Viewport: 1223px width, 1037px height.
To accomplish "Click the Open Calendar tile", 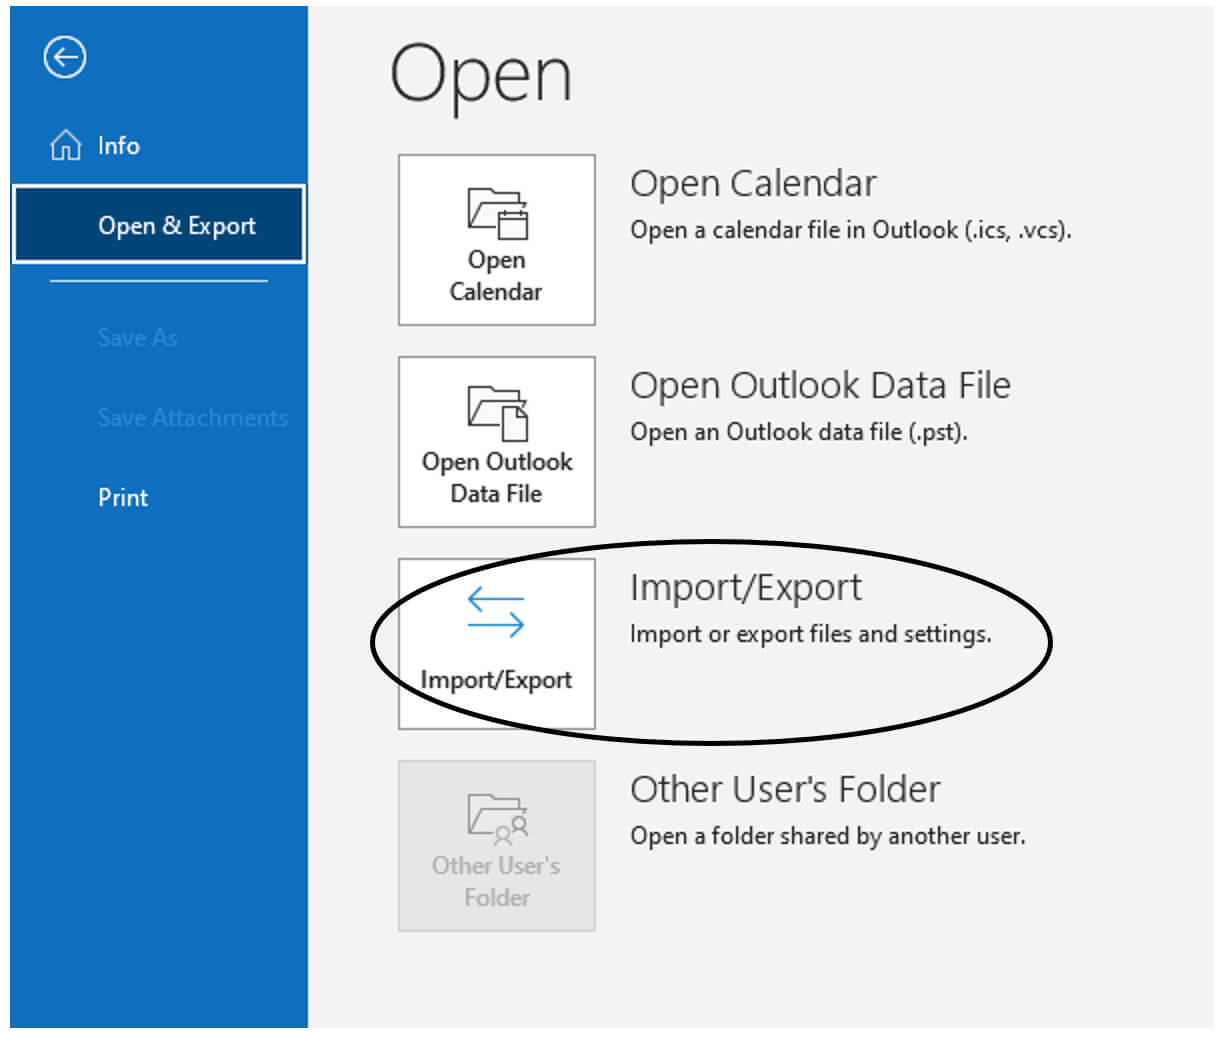I will [496, 240].
